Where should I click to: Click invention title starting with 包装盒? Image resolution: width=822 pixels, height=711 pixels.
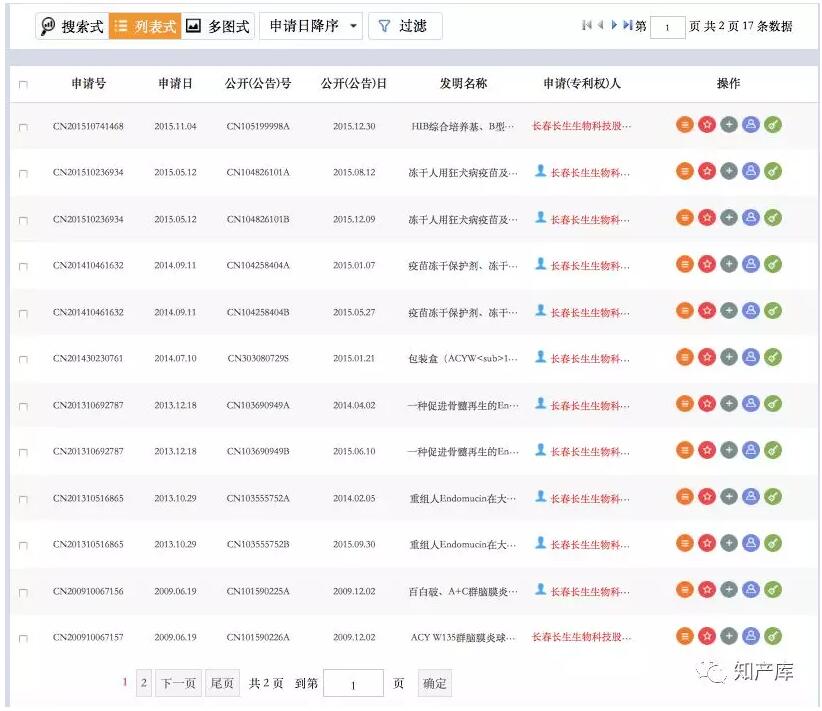(463, 359)
